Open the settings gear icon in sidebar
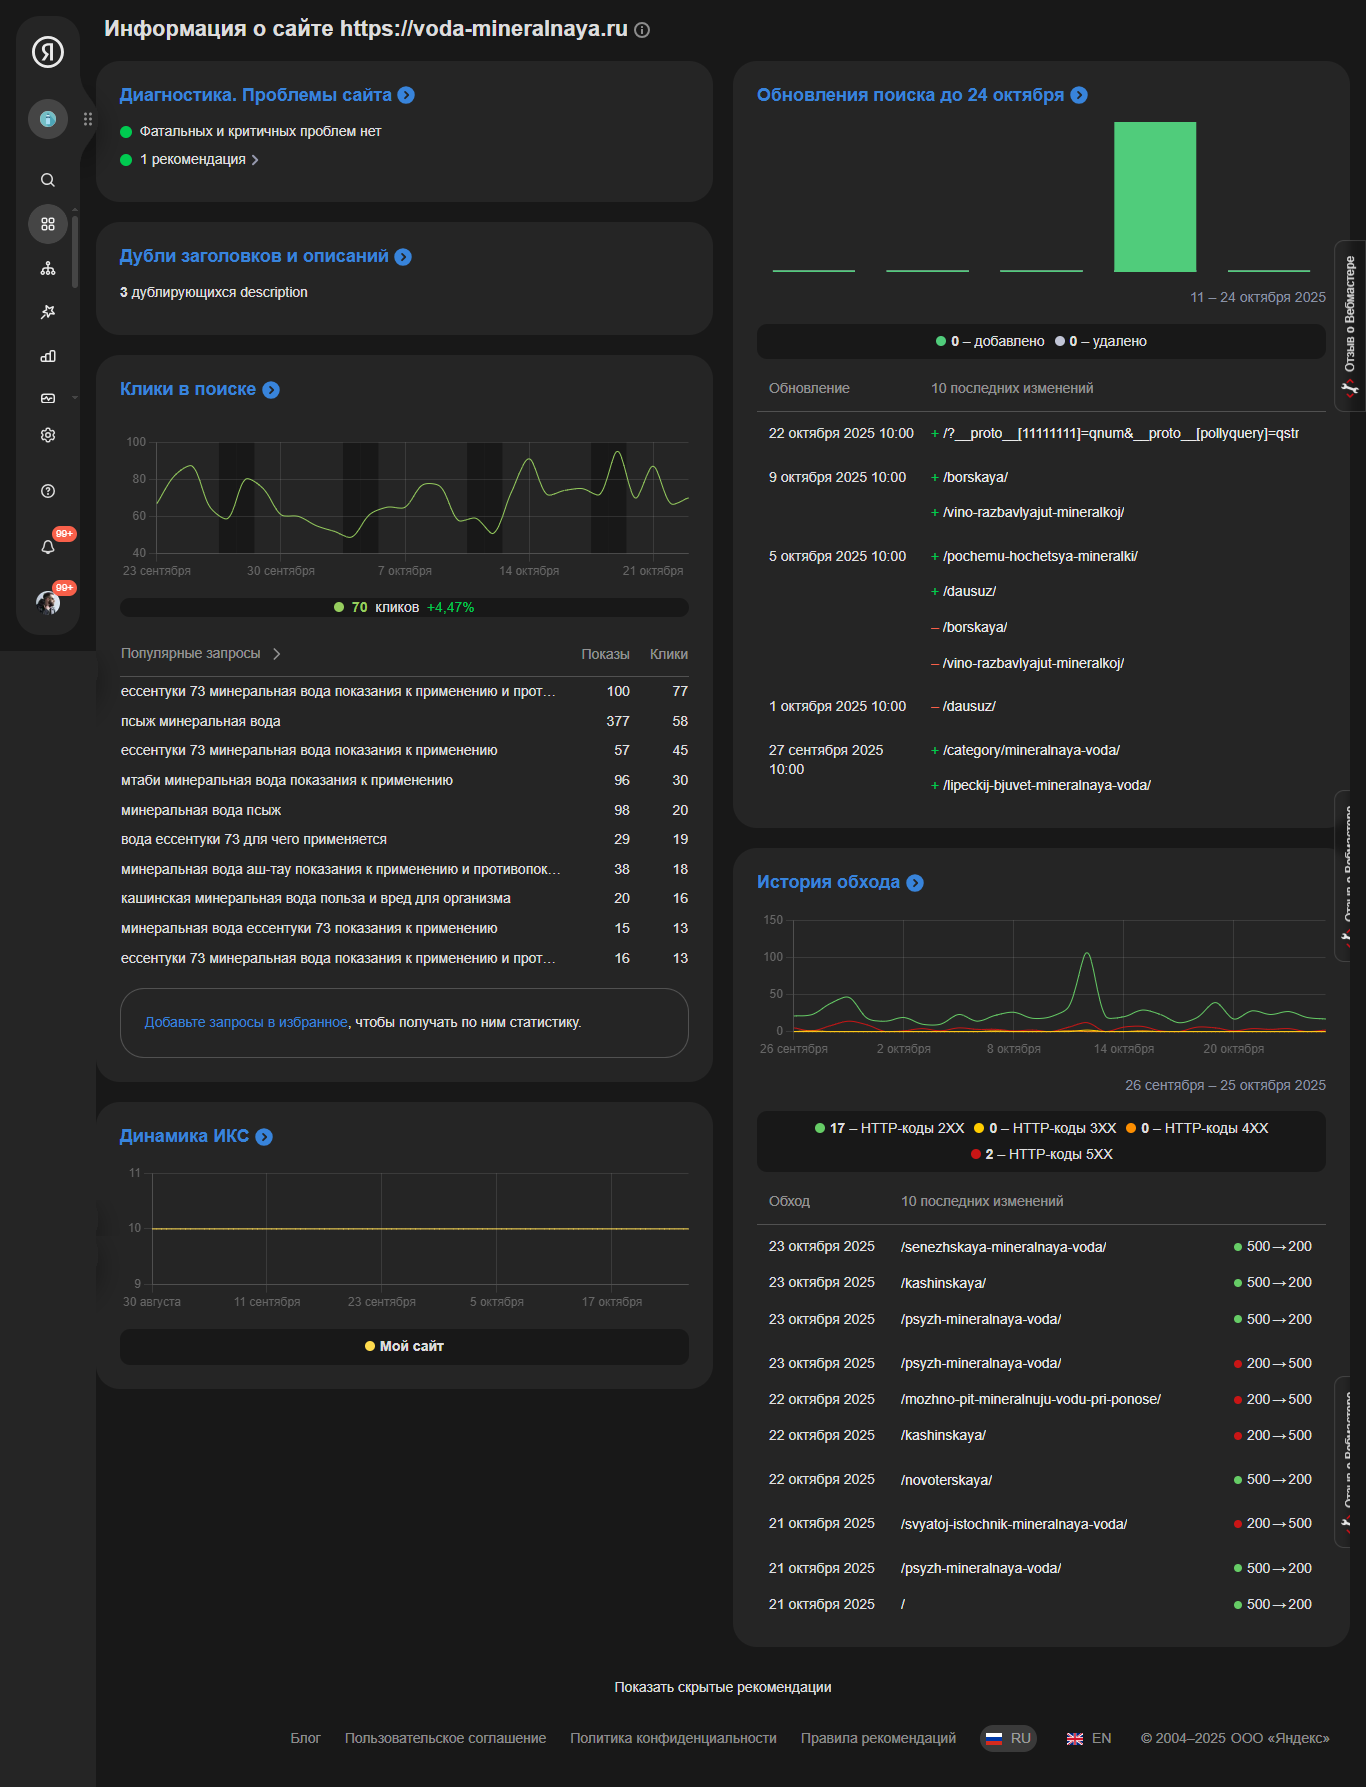Image resolution: width=1366 pixels, height=1787 pixels. (x=47, y=435)
